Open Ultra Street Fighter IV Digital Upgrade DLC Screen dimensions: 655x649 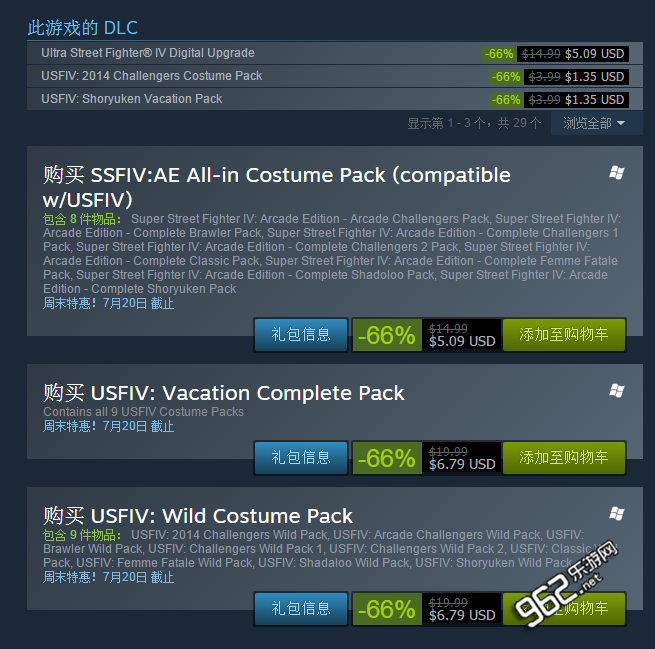coord(335,53)
